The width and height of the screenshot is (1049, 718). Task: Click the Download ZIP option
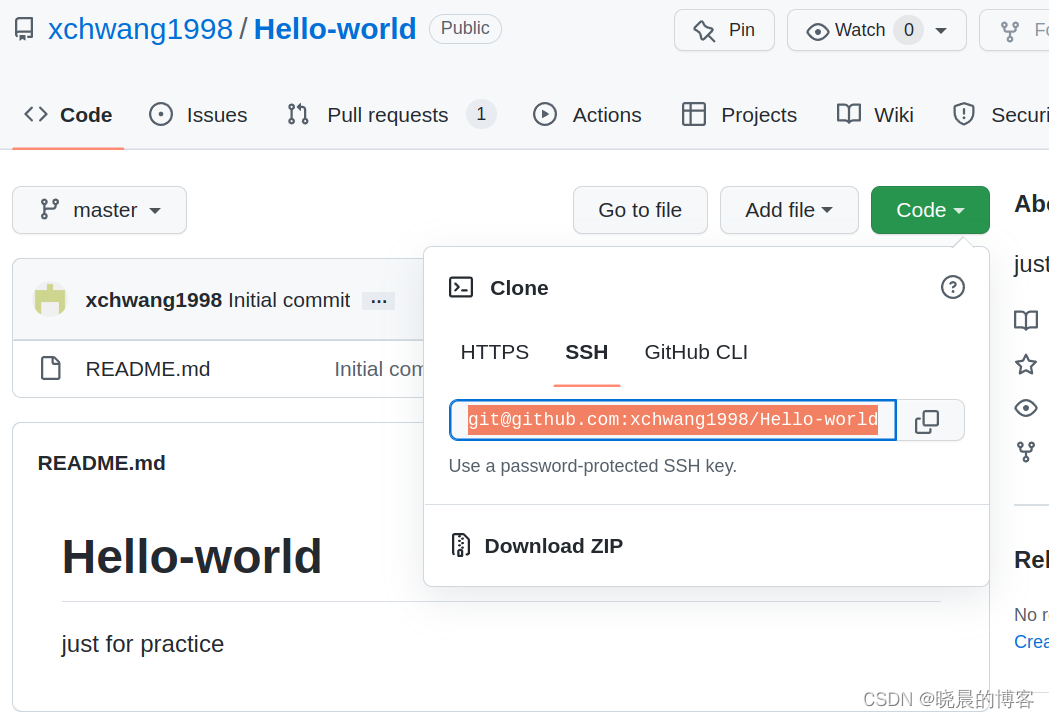(x=553, y=546)
